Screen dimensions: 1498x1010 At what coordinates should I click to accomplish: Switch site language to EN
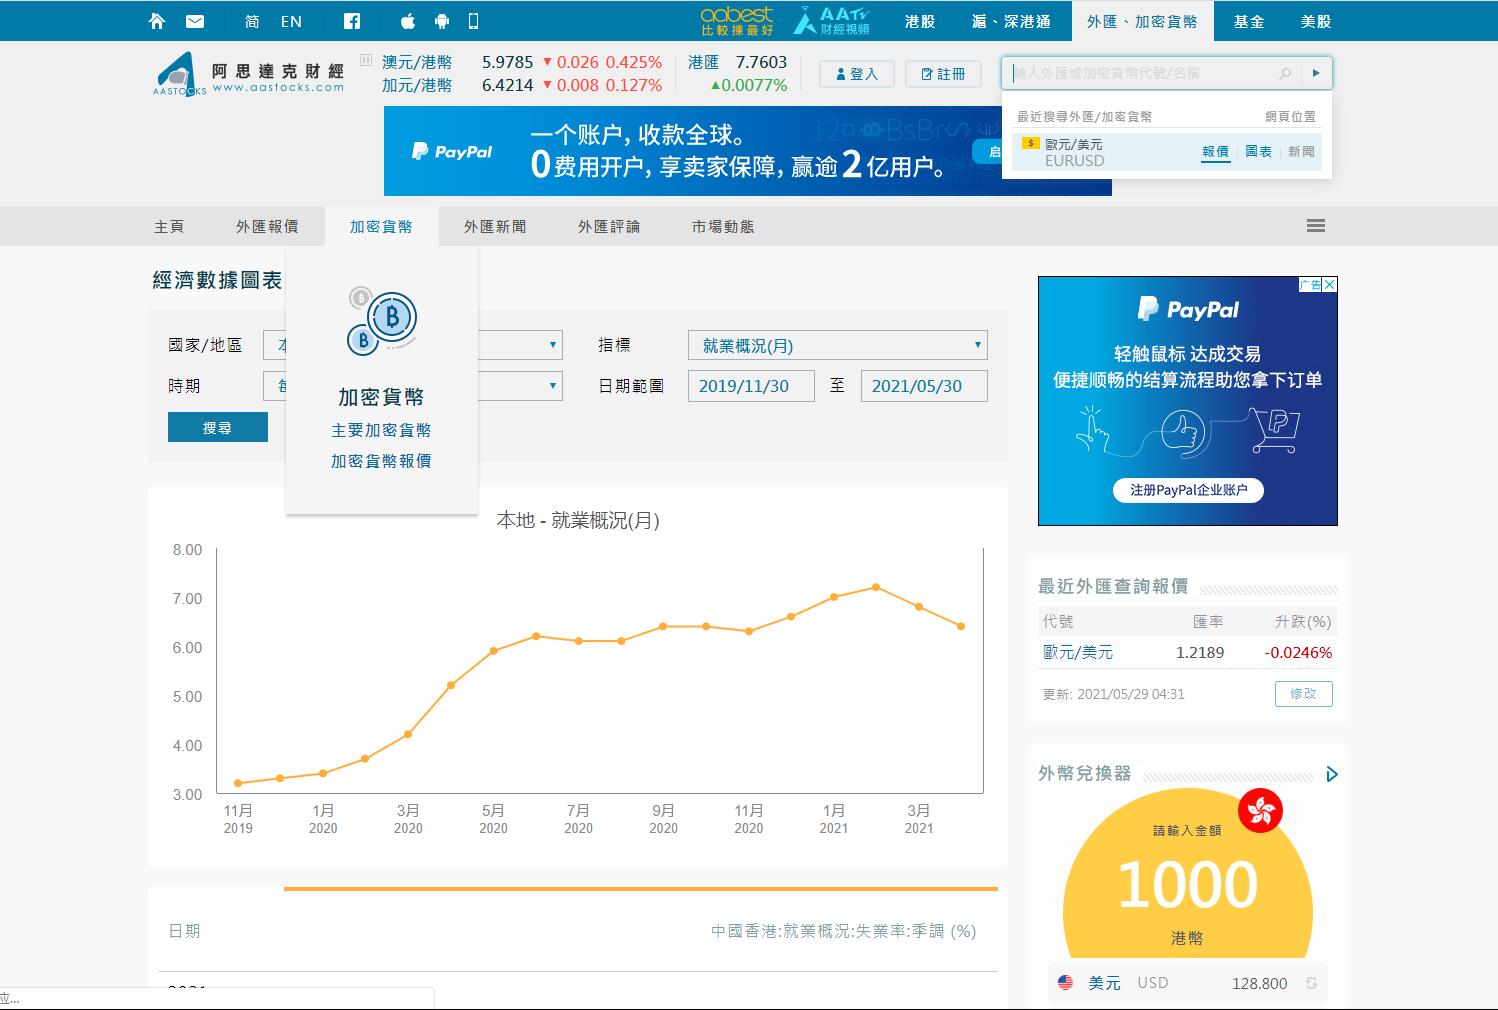291,21
